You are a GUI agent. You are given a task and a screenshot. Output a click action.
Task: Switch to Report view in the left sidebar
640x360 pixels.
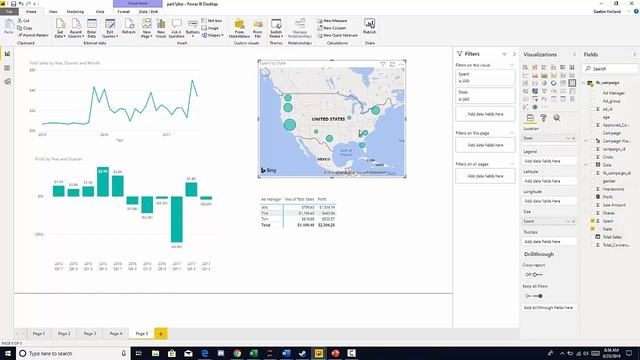click(7, 54)
